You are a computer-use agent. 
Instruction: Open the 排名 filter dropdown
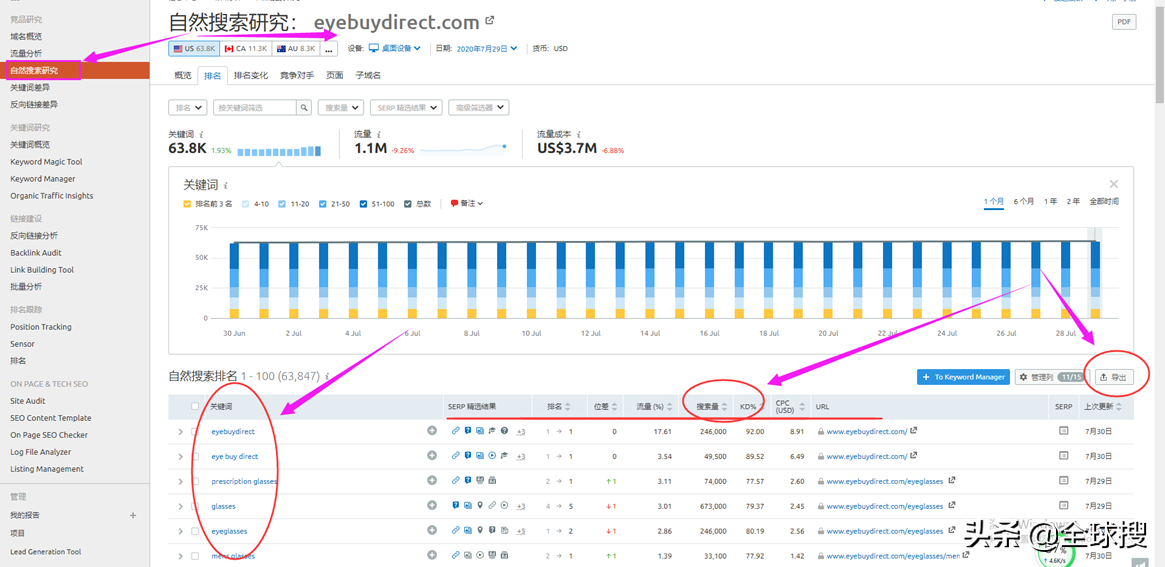188,108
